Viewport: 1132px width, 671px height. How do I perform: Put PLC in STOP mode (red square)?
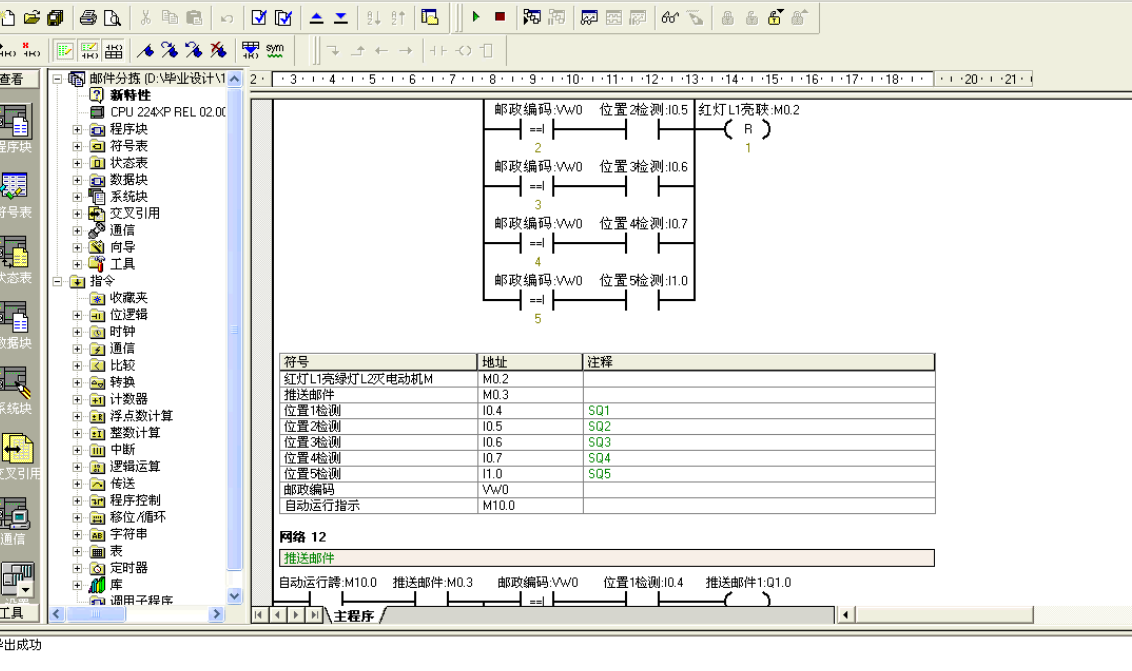(x=500, y=17)
